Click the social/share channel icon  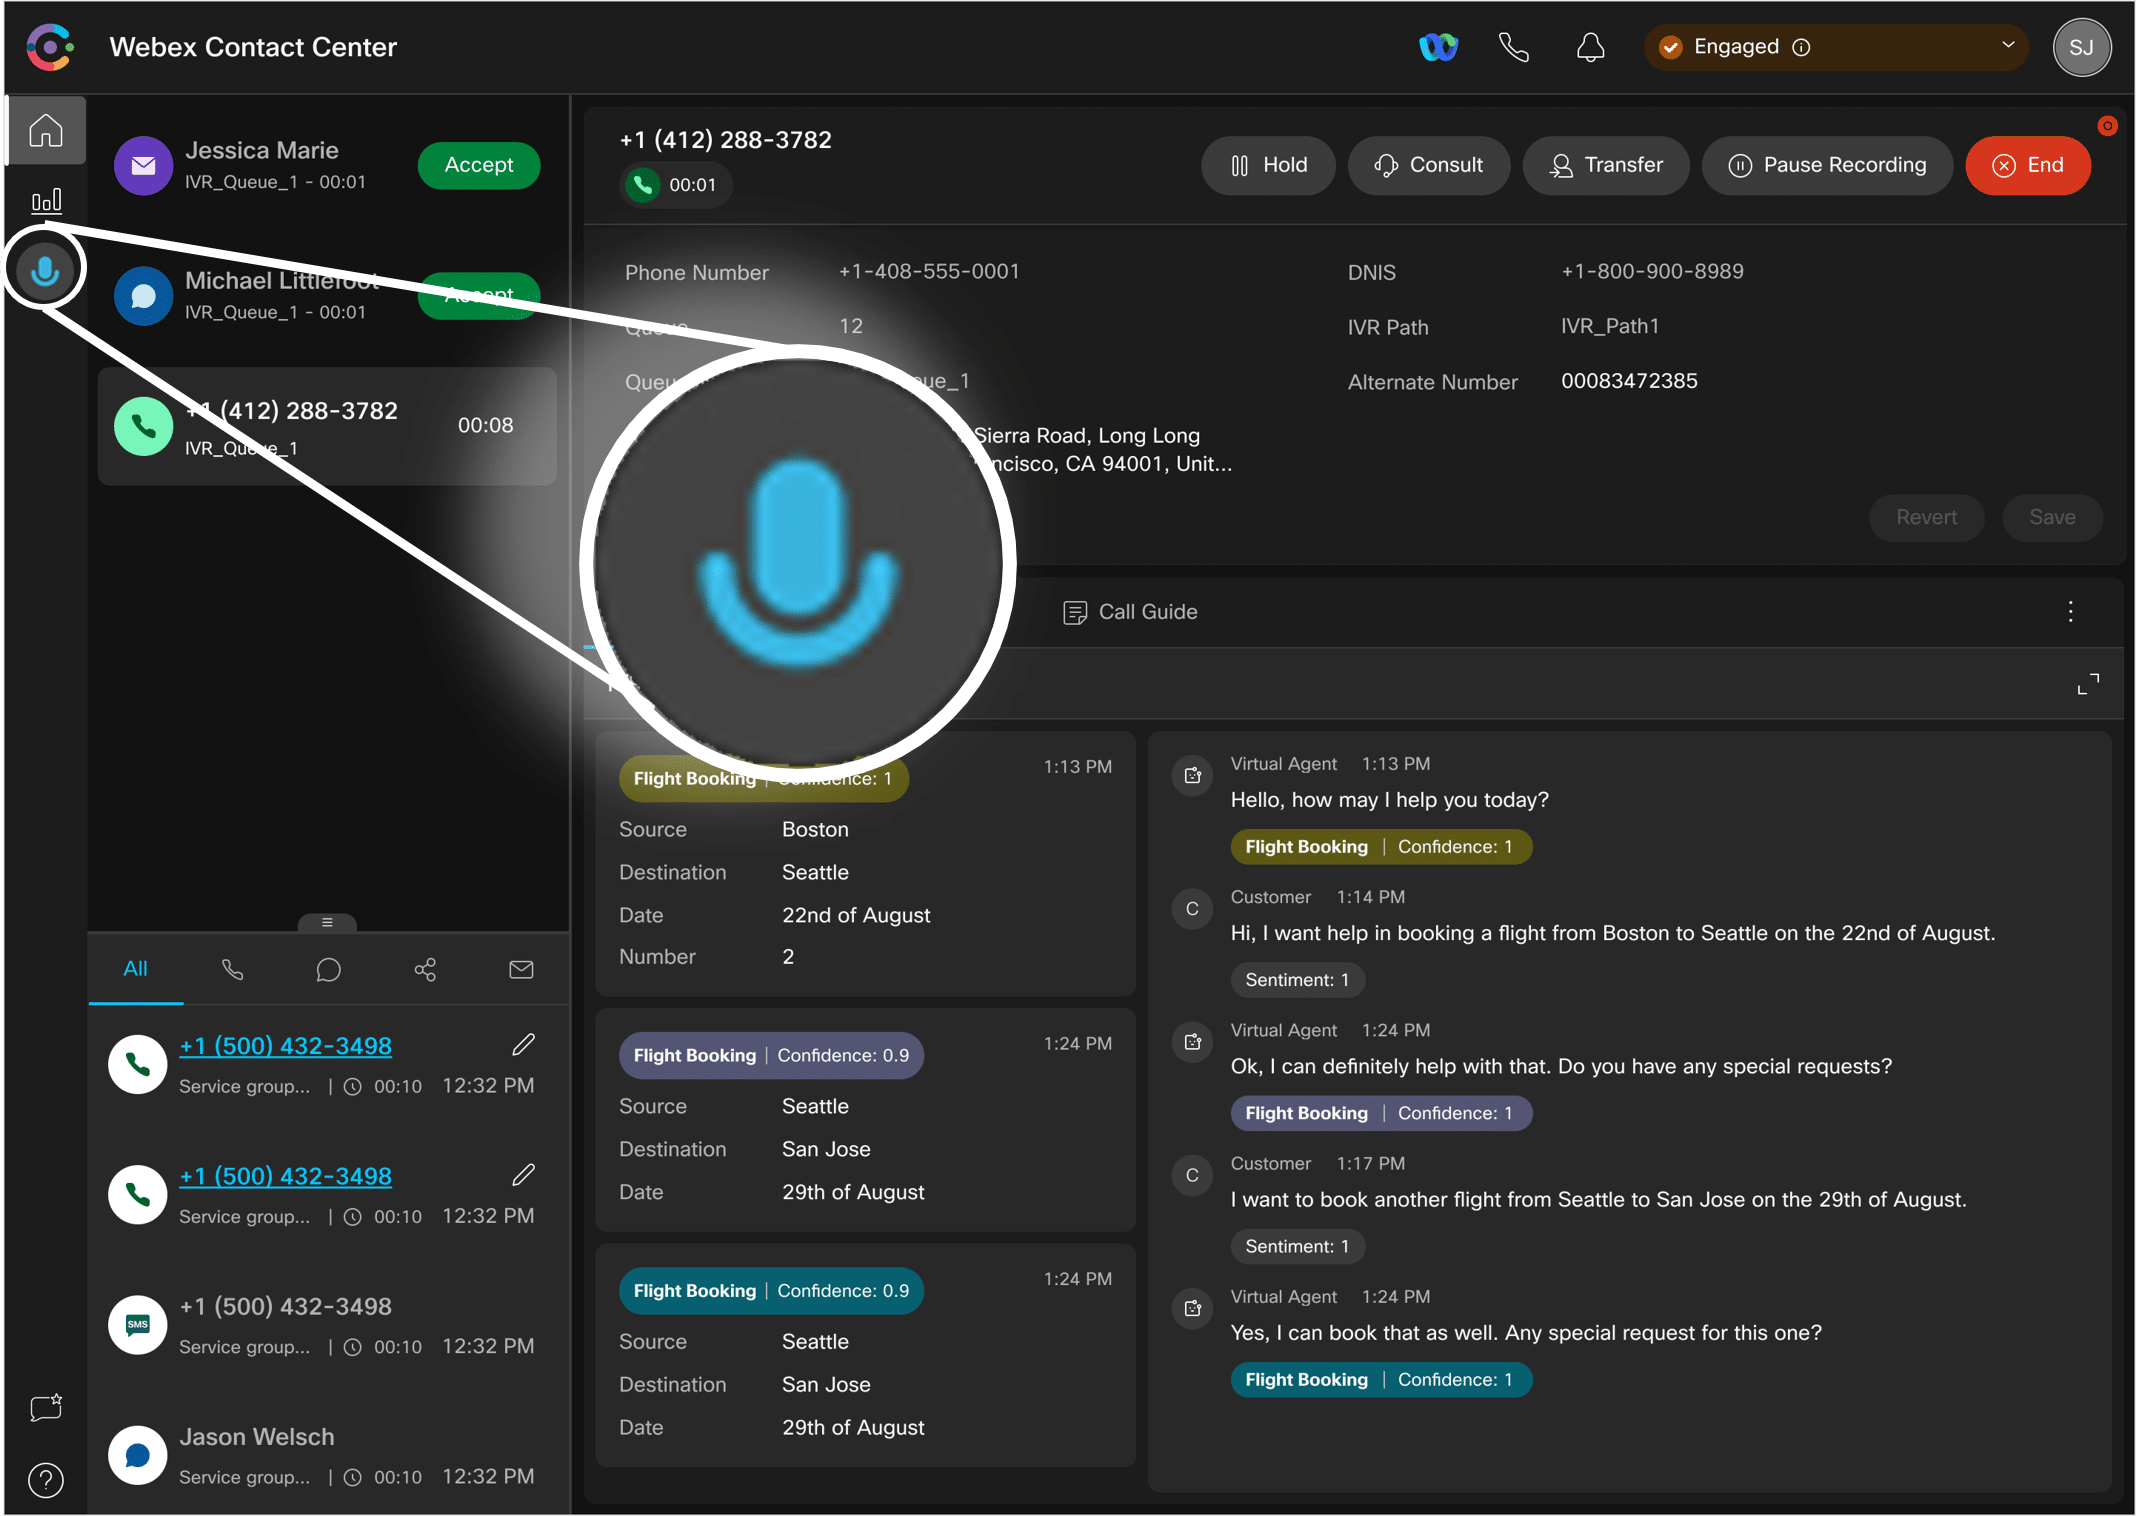tap(423, 970)
